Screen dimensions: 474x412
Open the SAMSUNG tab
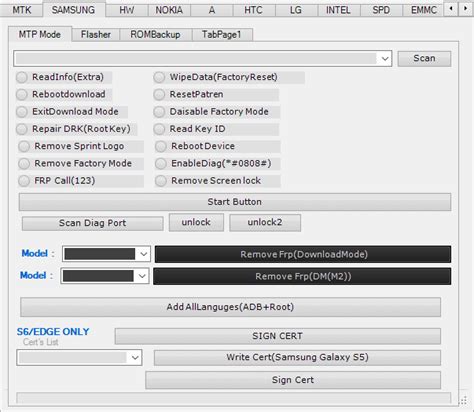[73, 10]
